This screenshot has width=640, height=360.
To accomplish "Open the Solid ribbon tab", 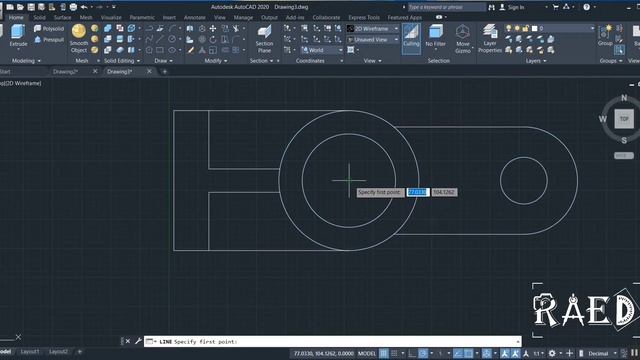I will pos(40,18).
